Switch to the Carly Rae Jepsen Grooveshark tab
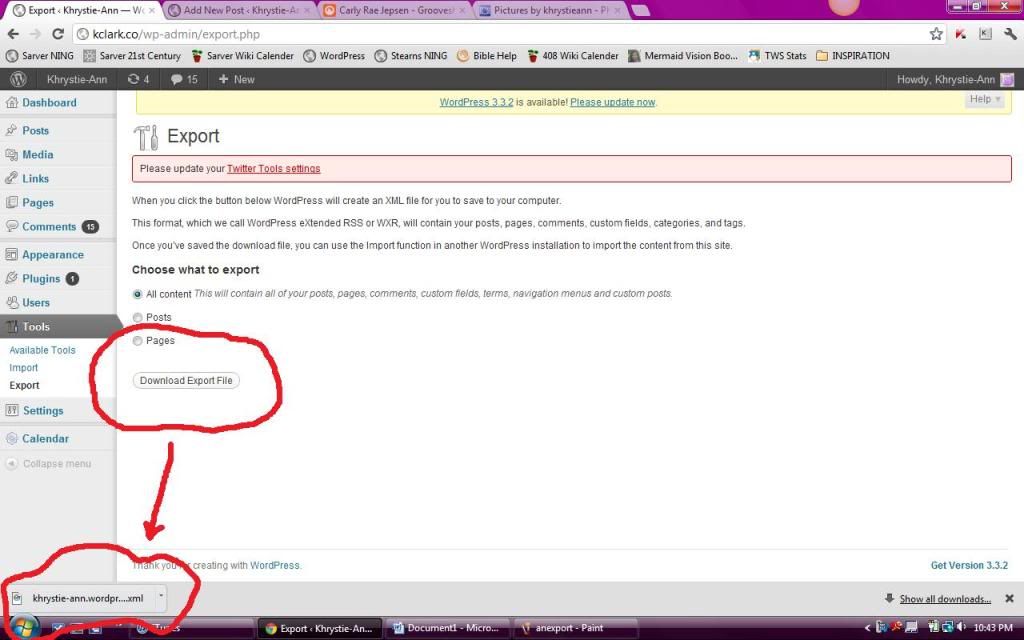The image size is (1024, 640). 395,10
